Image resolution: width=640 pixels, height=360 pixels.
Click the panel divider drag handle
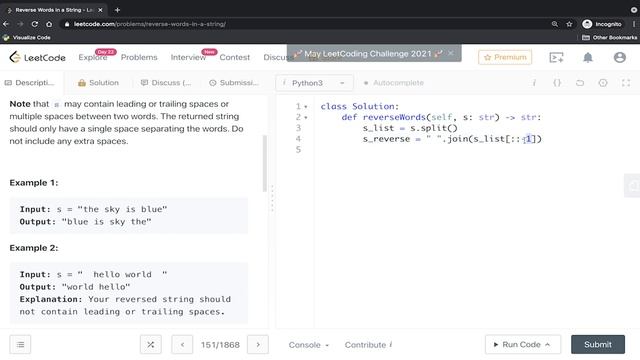click(272, 198)
